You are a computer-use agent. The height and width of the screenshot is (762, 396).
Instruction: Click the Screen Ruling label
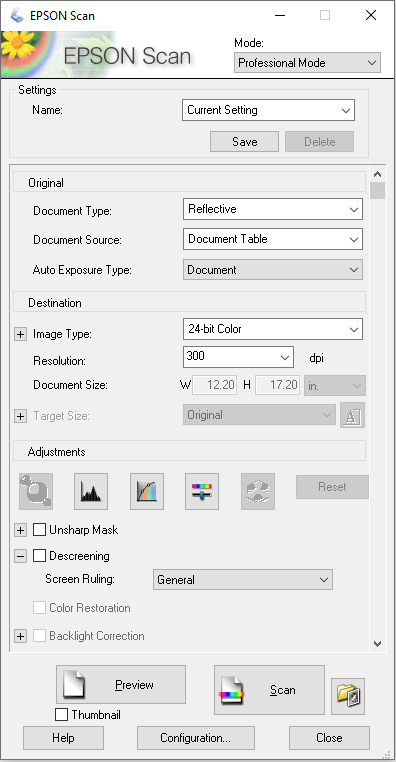click(x=80, y=579)
